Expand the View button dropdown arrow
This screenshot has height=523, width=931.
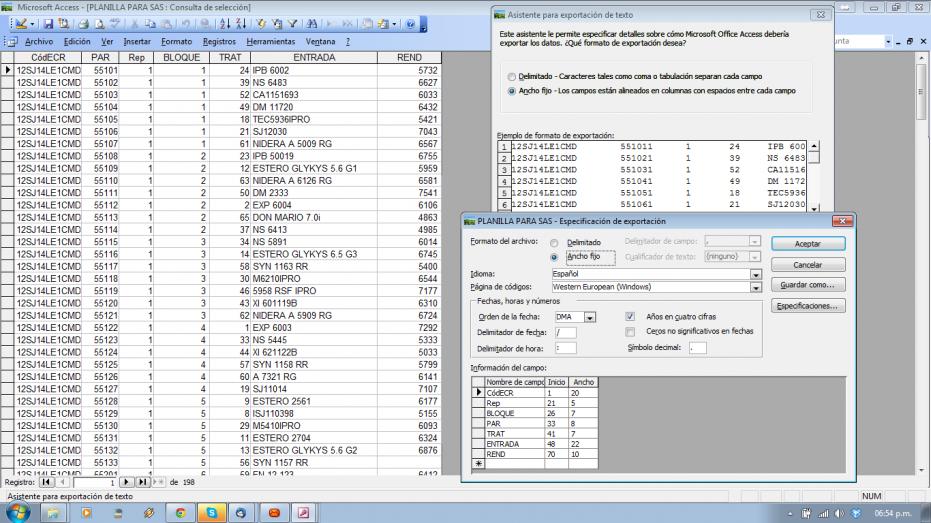[32, 24]
